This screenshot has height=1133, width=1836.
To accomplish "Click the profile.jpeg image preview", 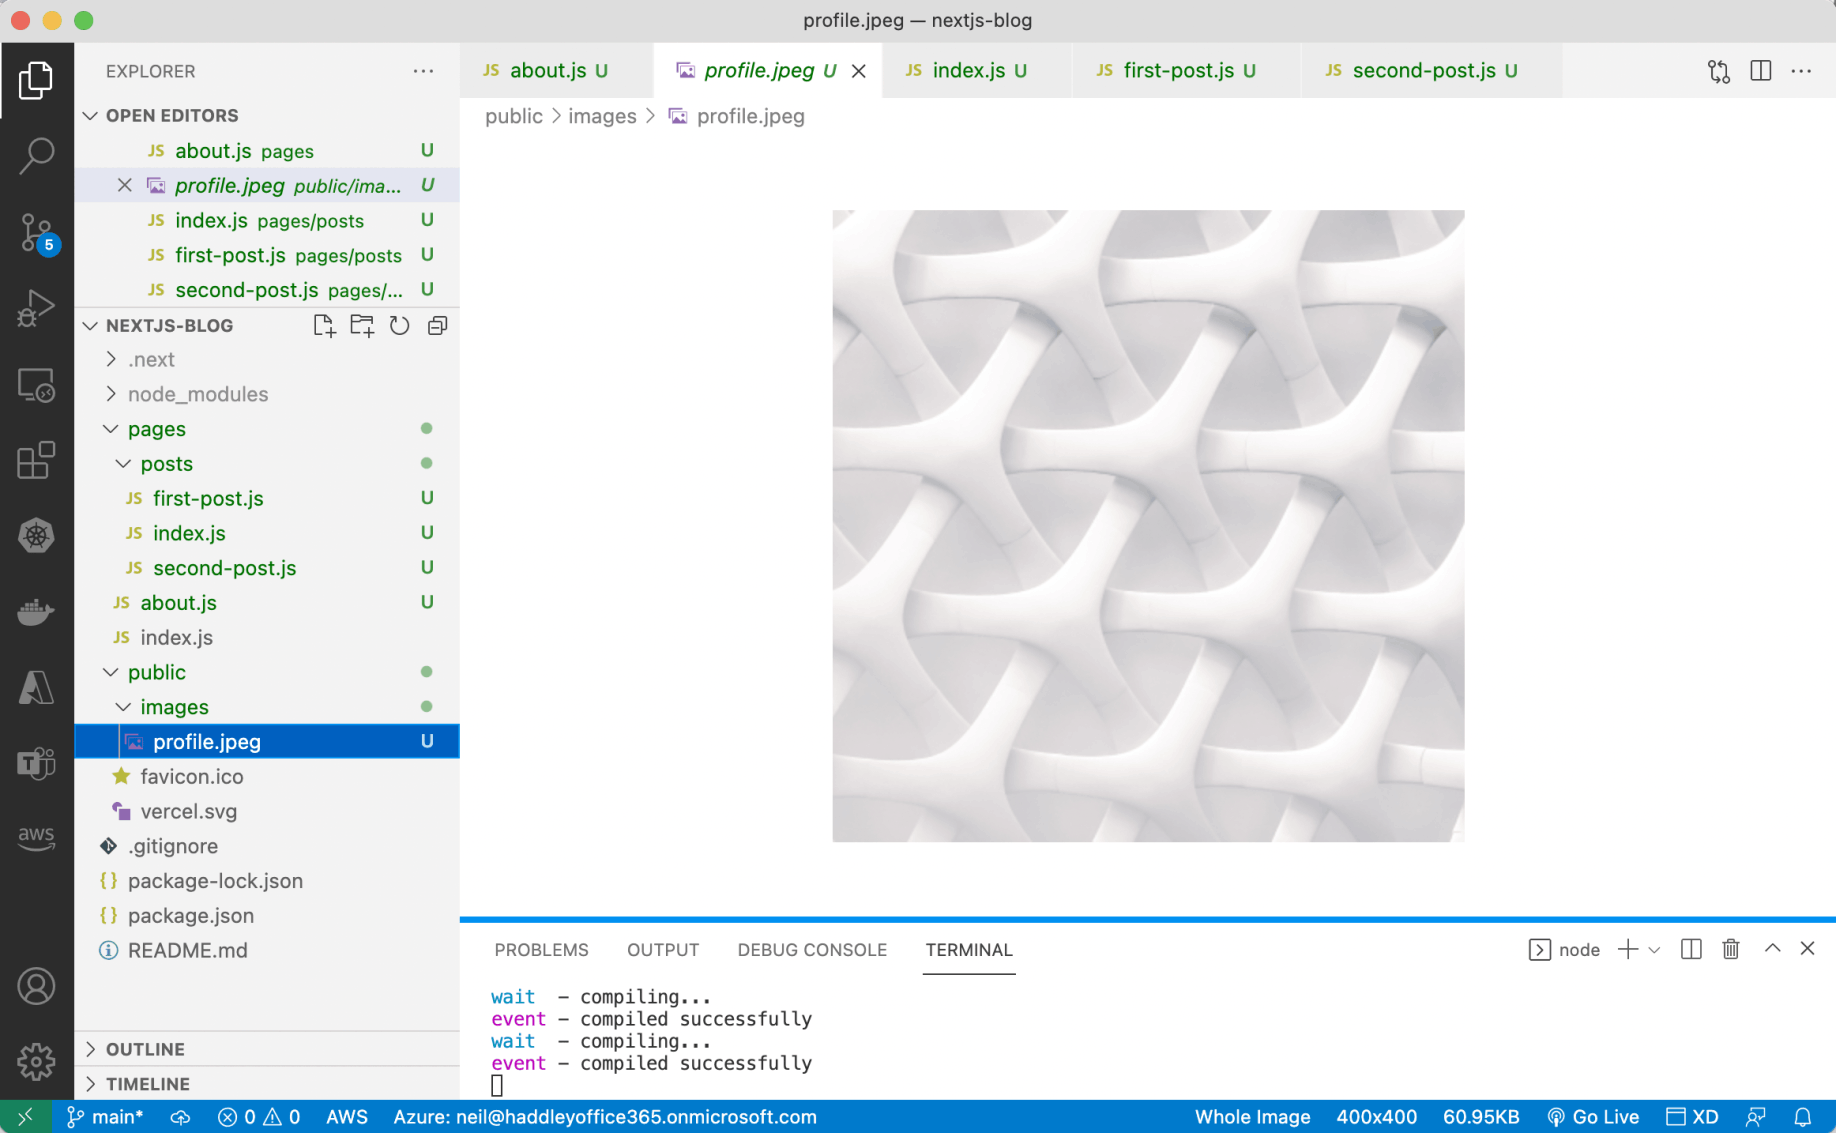I will pos(1148,526).
